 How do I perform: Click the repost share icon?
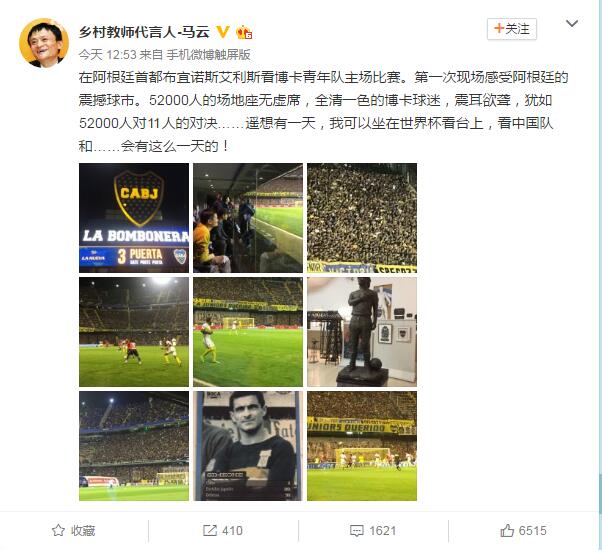(210, 530)
